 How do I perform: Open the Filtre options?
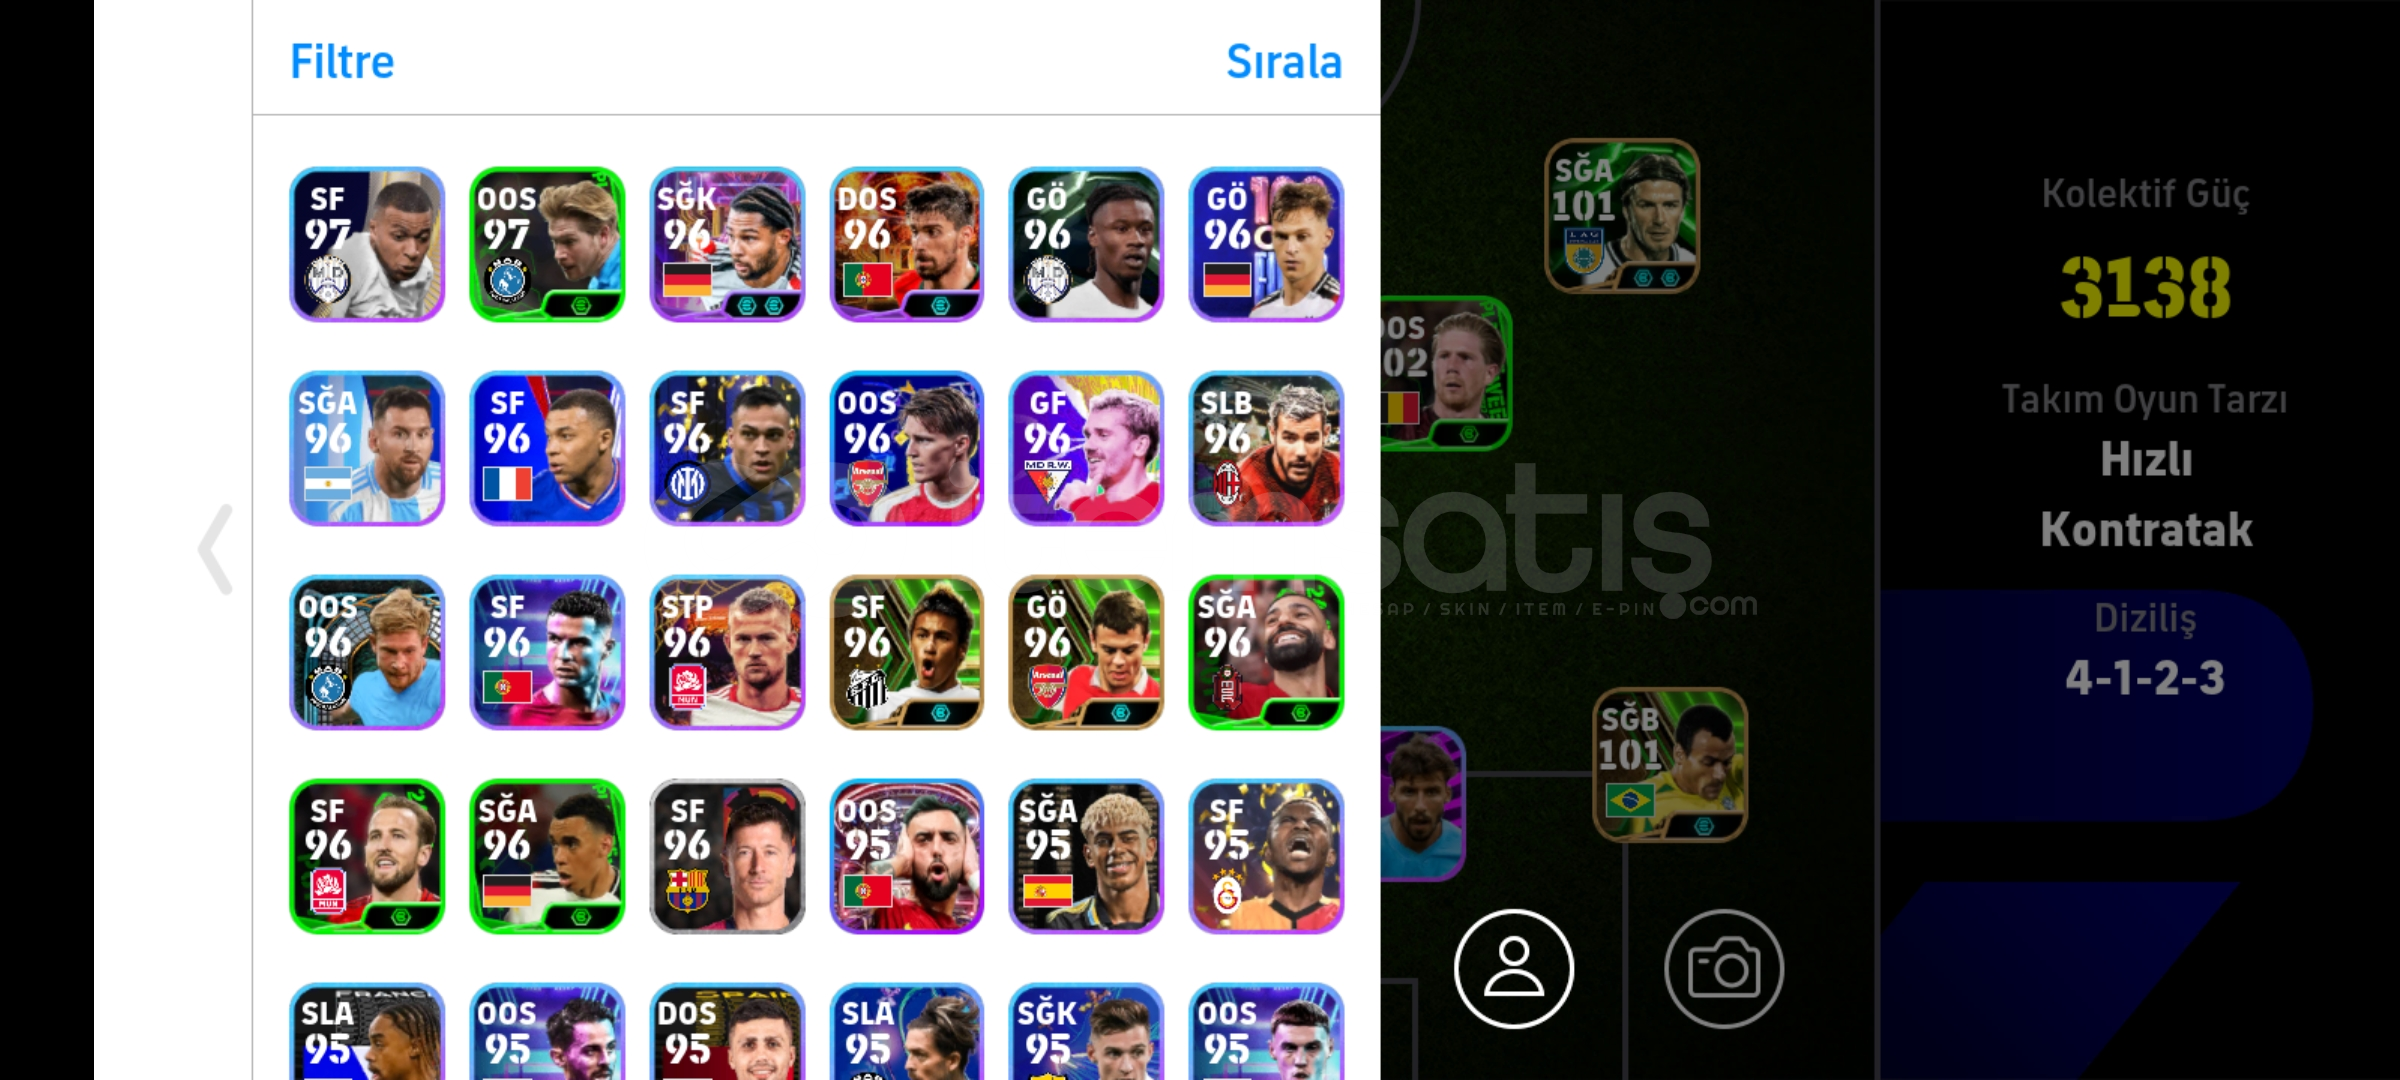(x=342, y=61)
